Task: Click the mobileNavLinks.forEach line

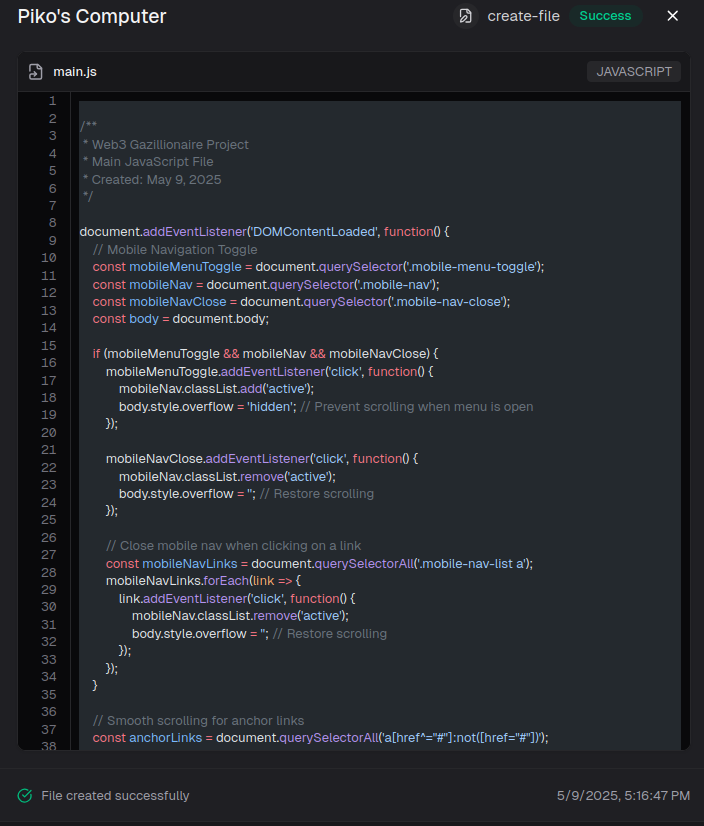Action: coord(203,581)
